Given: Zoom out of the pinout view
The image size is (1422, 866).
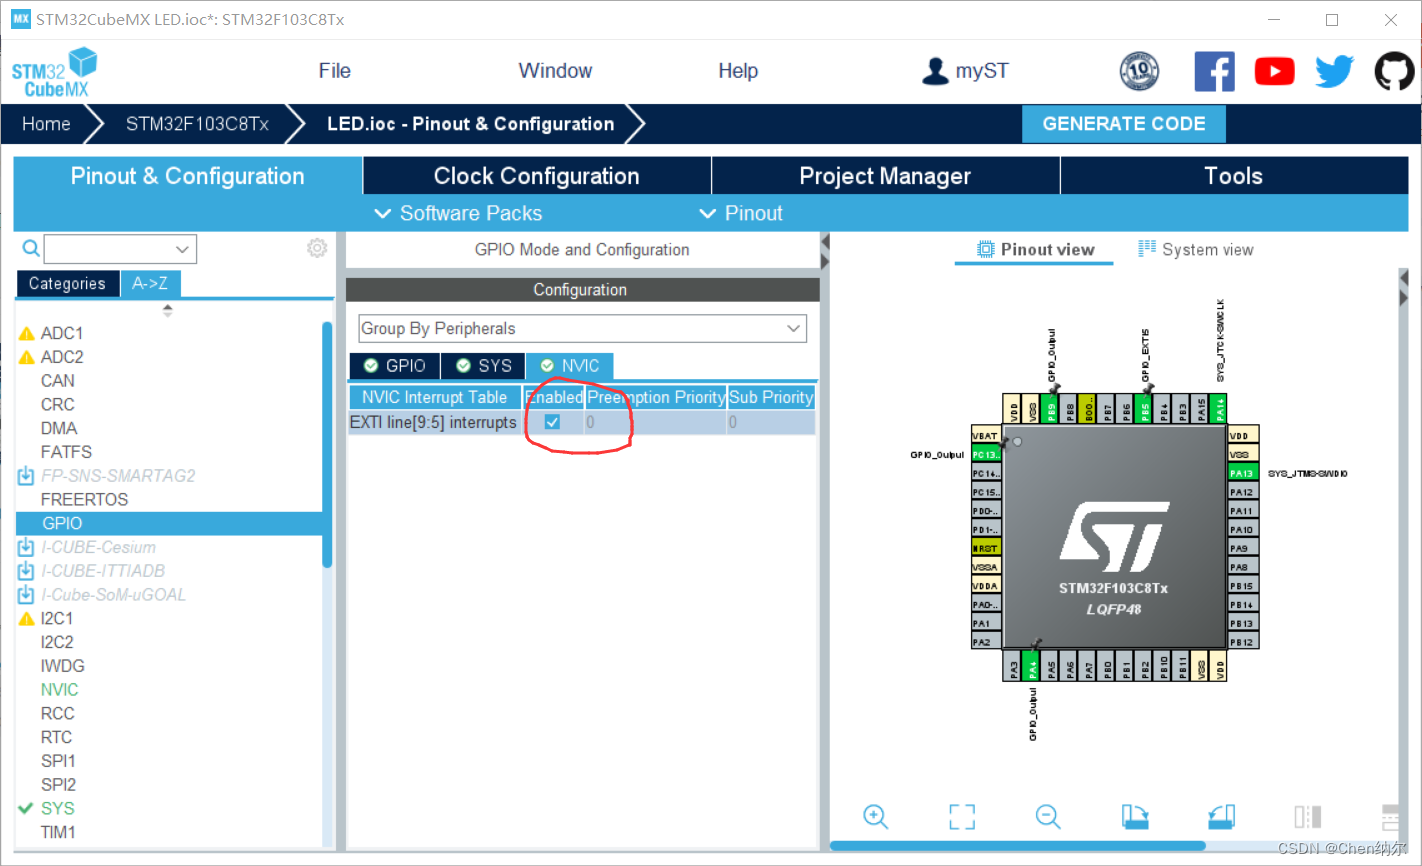Looking at the screenshot, I should [x=1048, y=817].
